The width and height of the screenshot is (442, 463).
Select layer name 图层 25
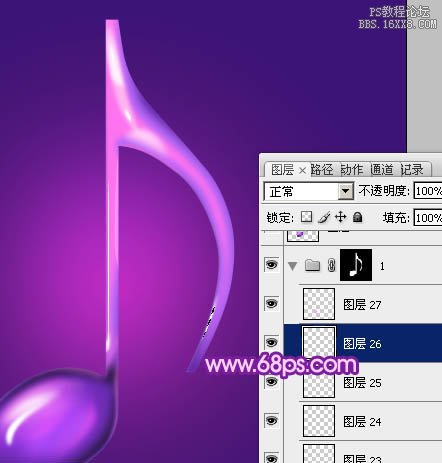362,383
